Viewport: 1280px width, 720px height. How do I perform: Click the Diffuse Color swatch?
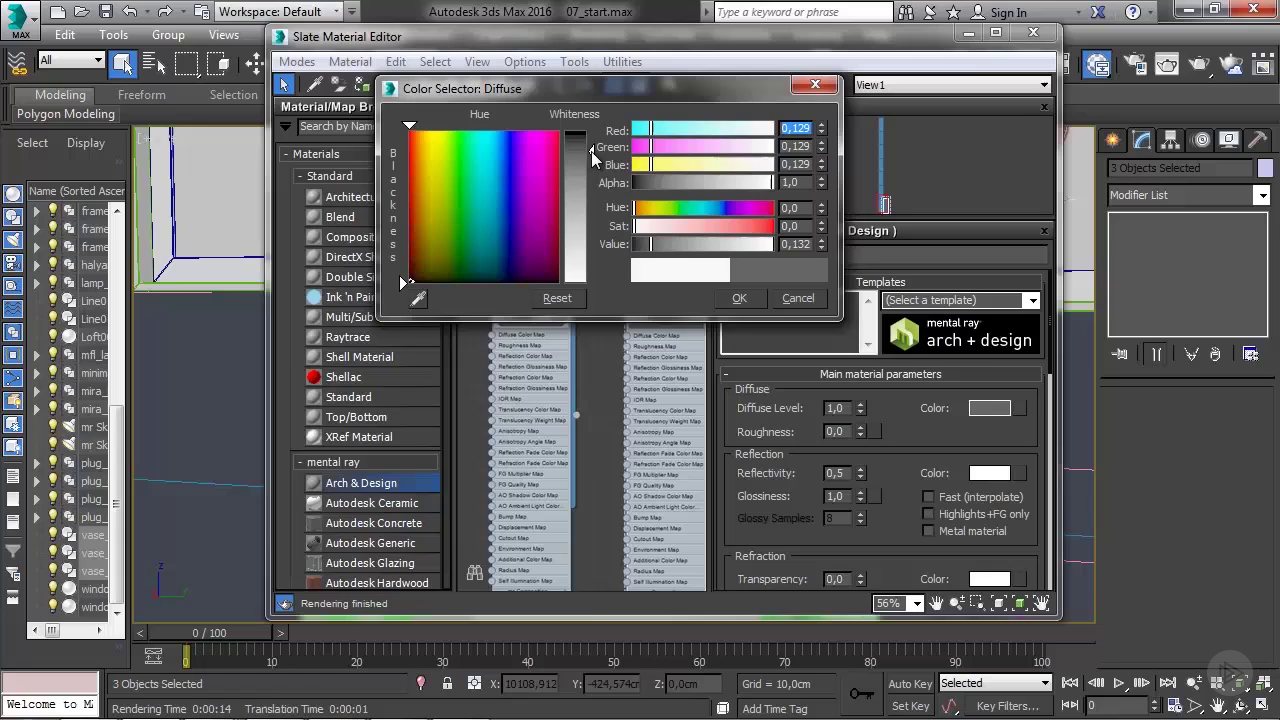click(x=990, y=408)
